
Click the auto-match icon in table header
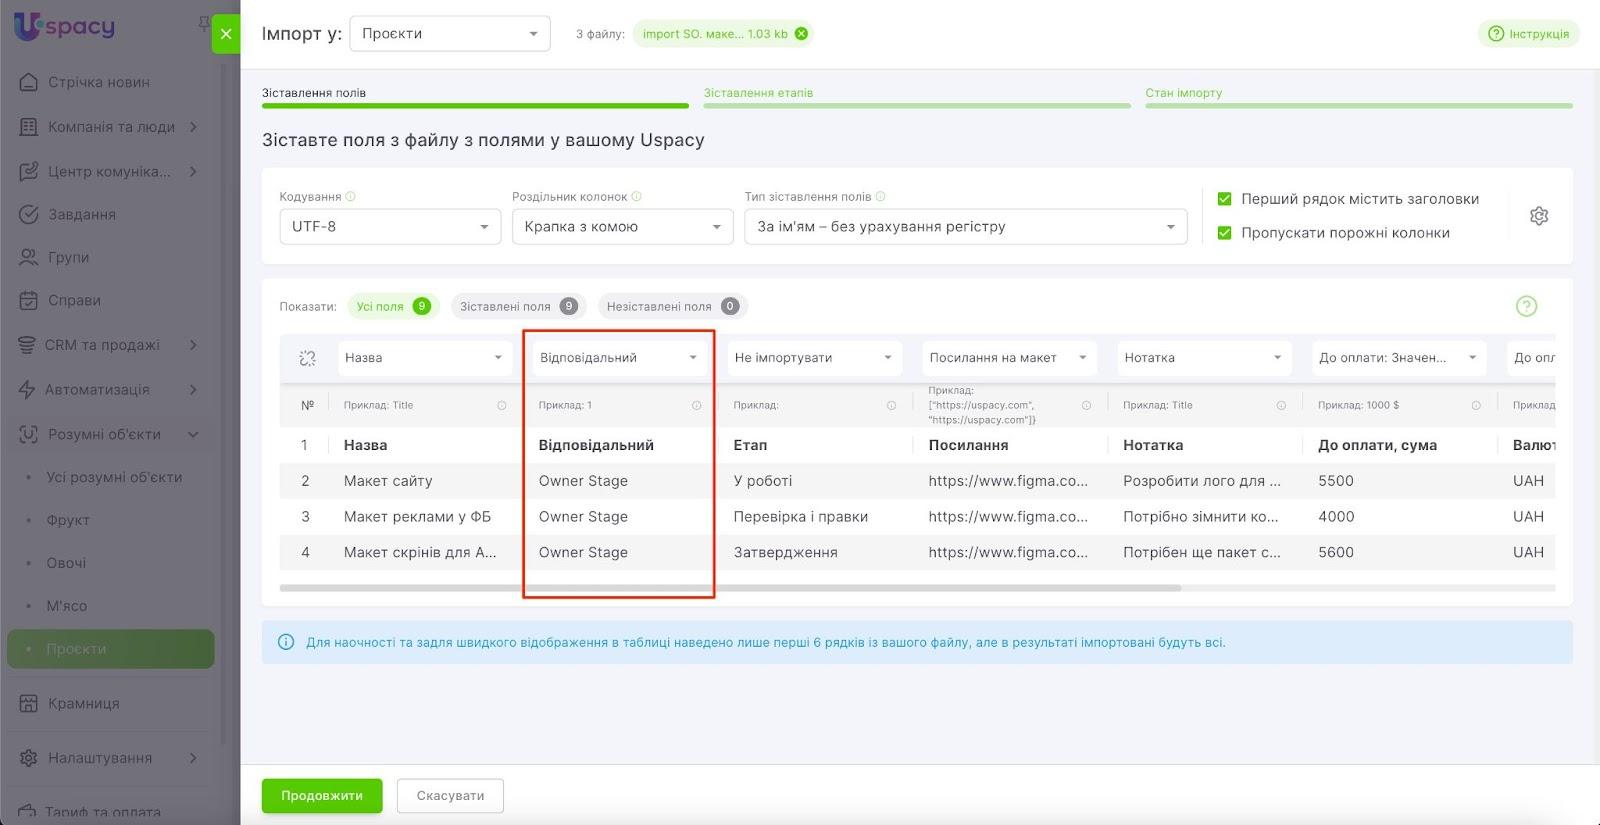(x=307, y=358)
